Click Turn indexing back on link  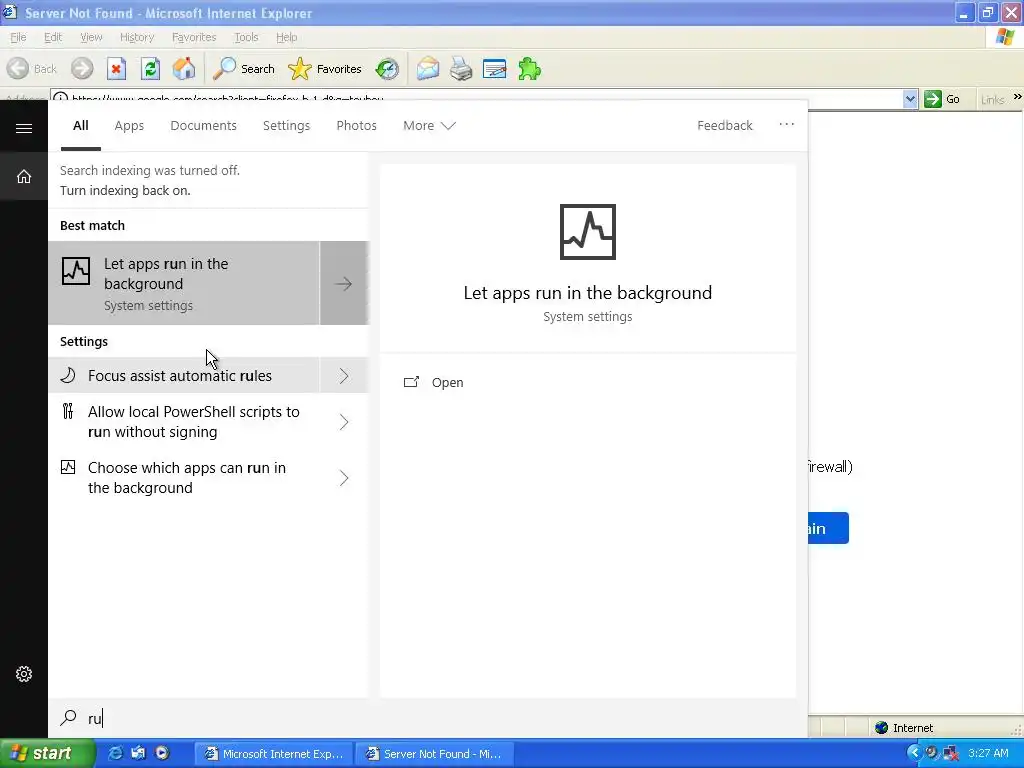(x=125, y=191)
